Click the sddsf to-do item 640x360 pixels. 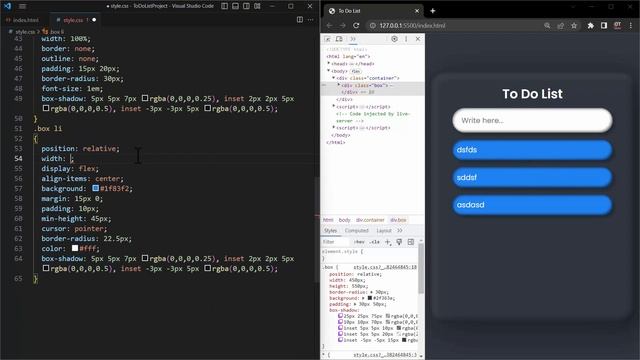click(532, 178)
